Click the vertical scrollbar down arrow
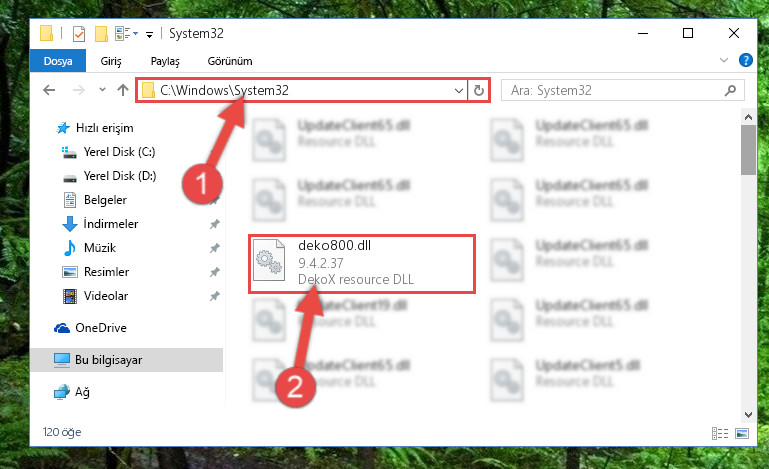Image resolution: width=769 pixels, height=469 pixels. tap(748, 415)
